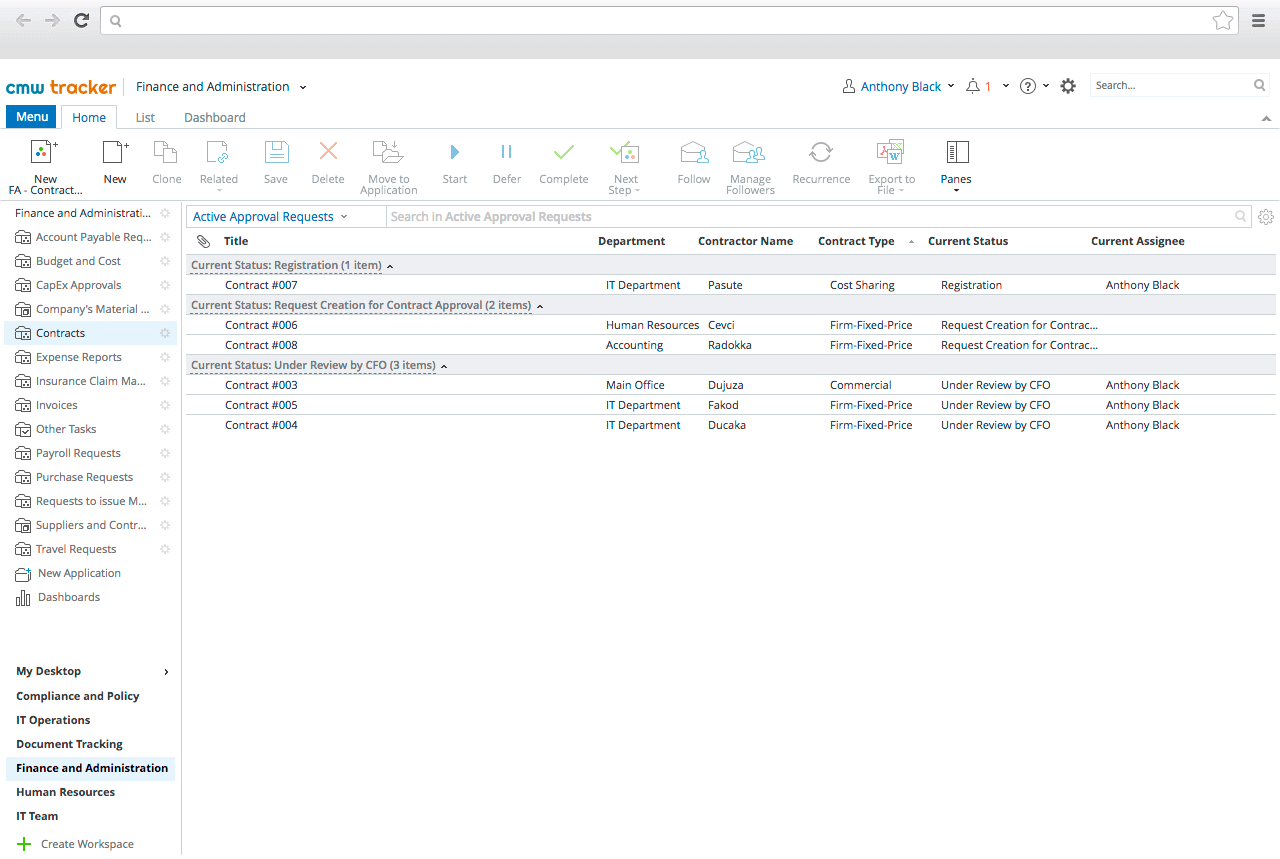Collapse the Under Review by CFO group
The width and height of the screenshot is (1280, 859).
coord(444,366)
